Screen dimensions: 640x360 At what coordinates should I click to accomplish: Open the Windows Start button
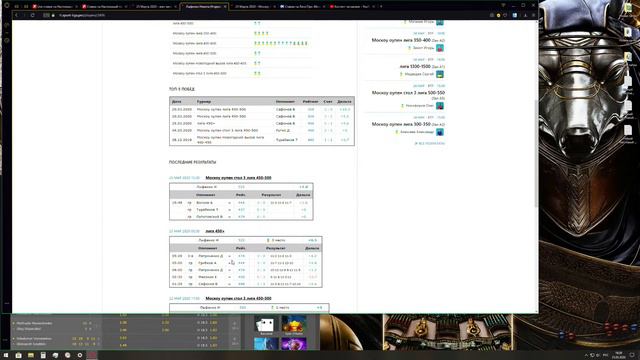(x=6, y=355)
